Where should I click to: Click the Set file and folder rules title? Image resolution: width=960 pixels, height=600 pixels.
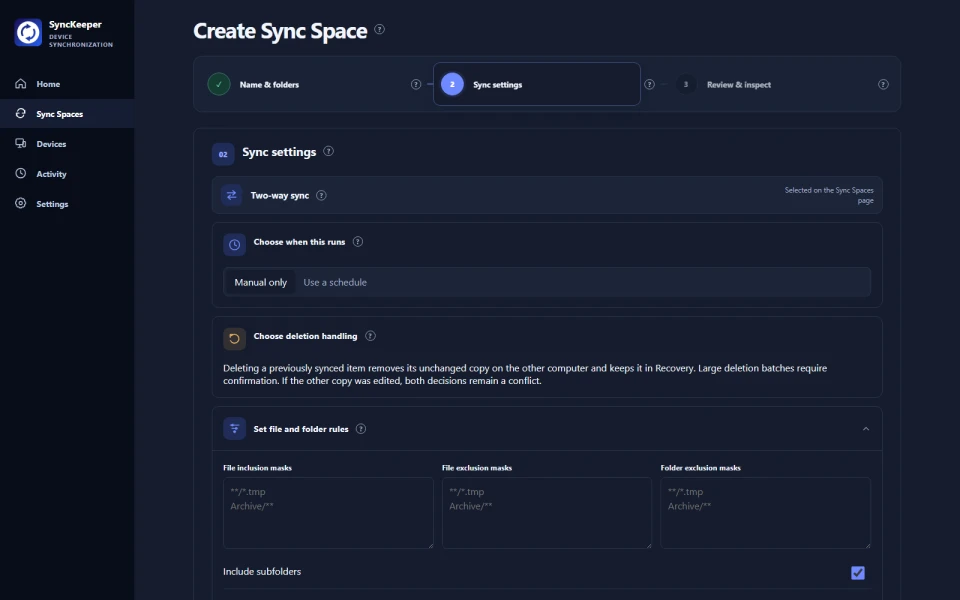click(301, 429)
